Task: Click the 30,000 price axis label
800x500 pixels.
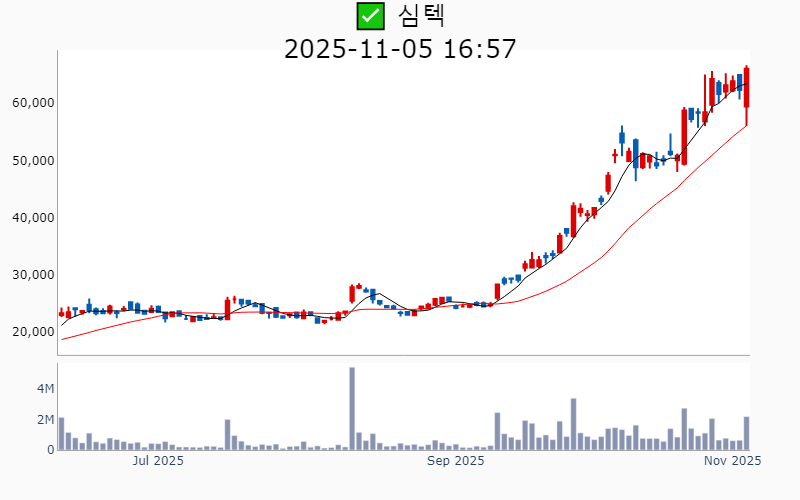Action: point(33,274)
